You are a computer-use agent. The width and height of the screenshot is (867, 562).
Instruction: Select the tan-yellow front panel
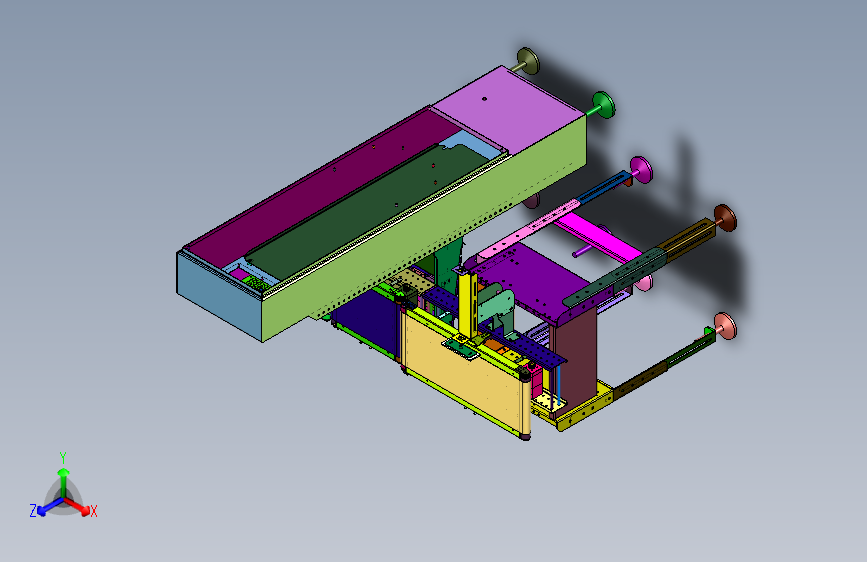click(463, 373)
